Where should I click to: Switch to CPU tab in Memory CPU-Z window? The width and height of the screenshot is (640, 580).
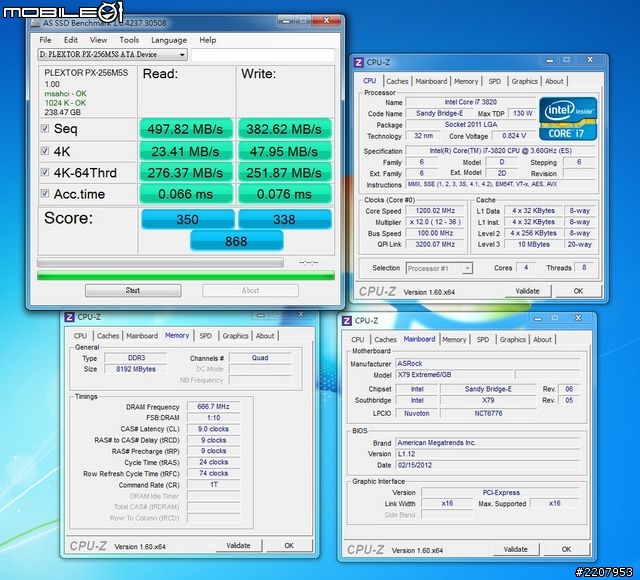(80, 336)
